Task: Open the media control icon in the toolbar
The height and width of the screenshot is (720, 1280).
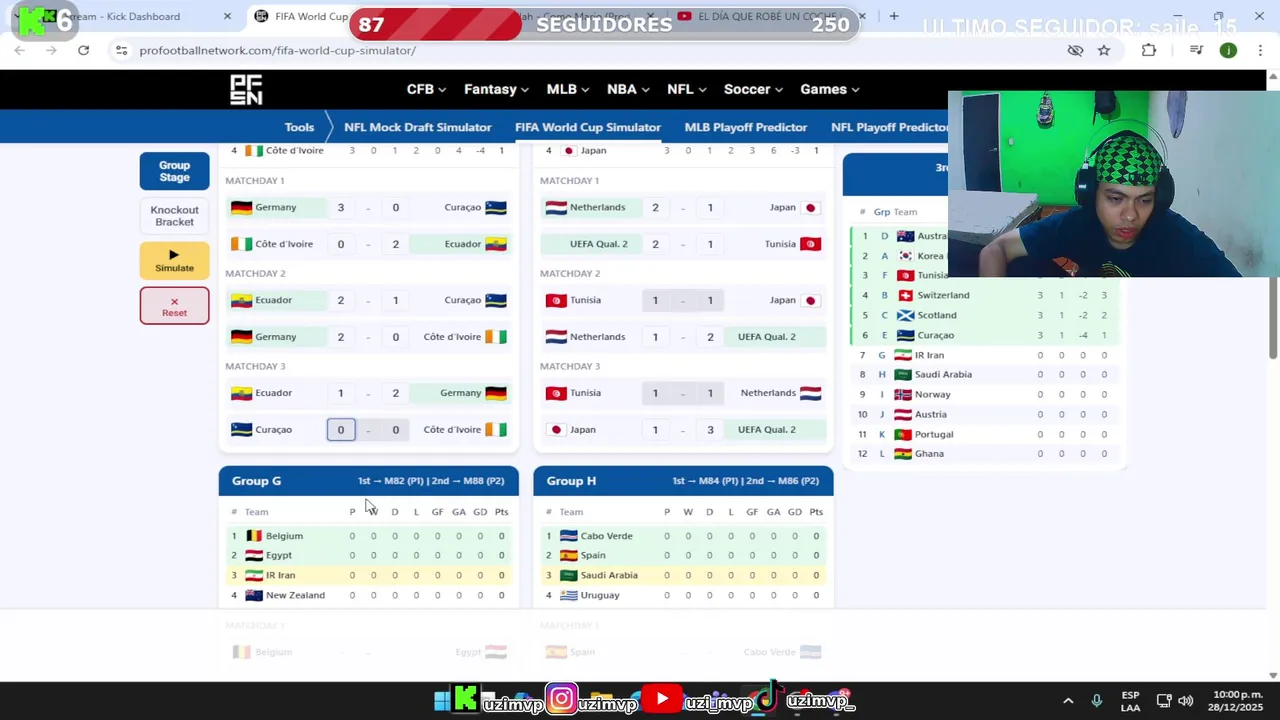Action: (x=1196, y=50)
